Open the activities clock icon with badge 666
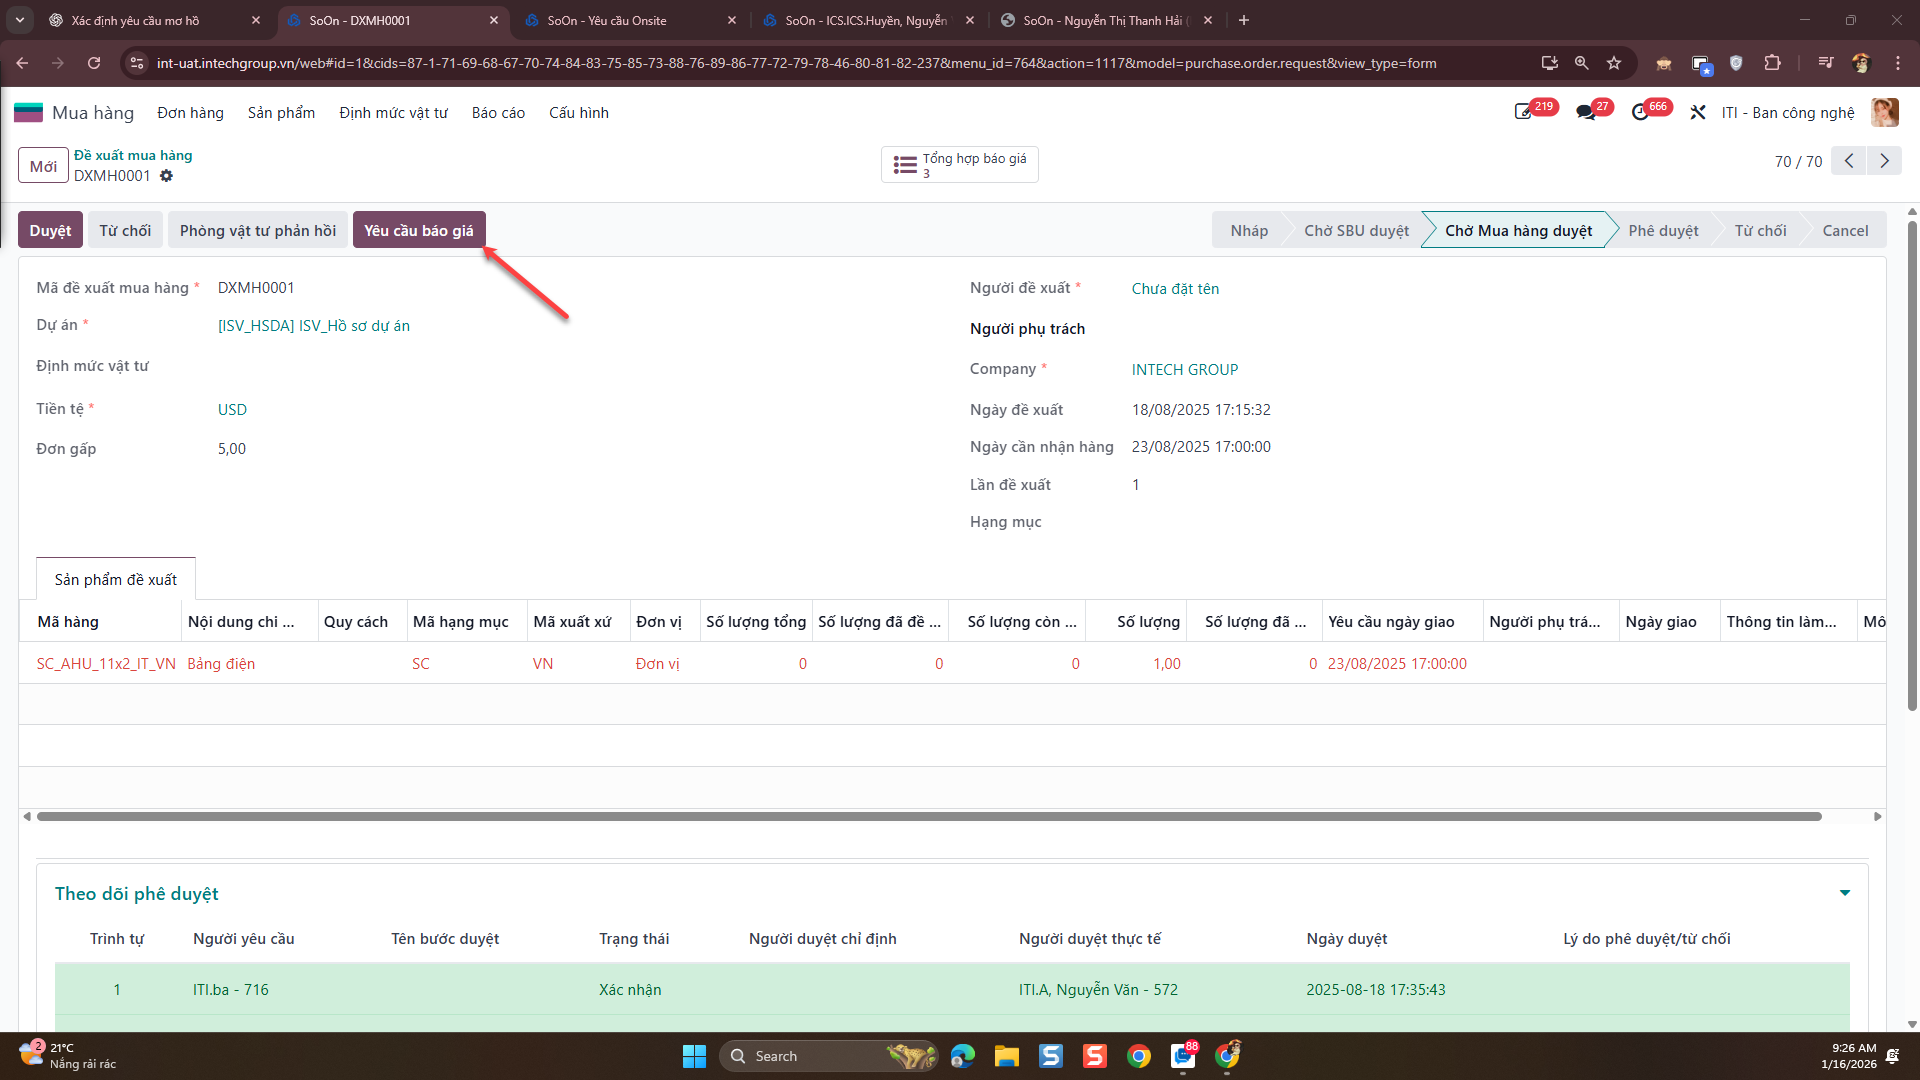 tap(1640, 112)
